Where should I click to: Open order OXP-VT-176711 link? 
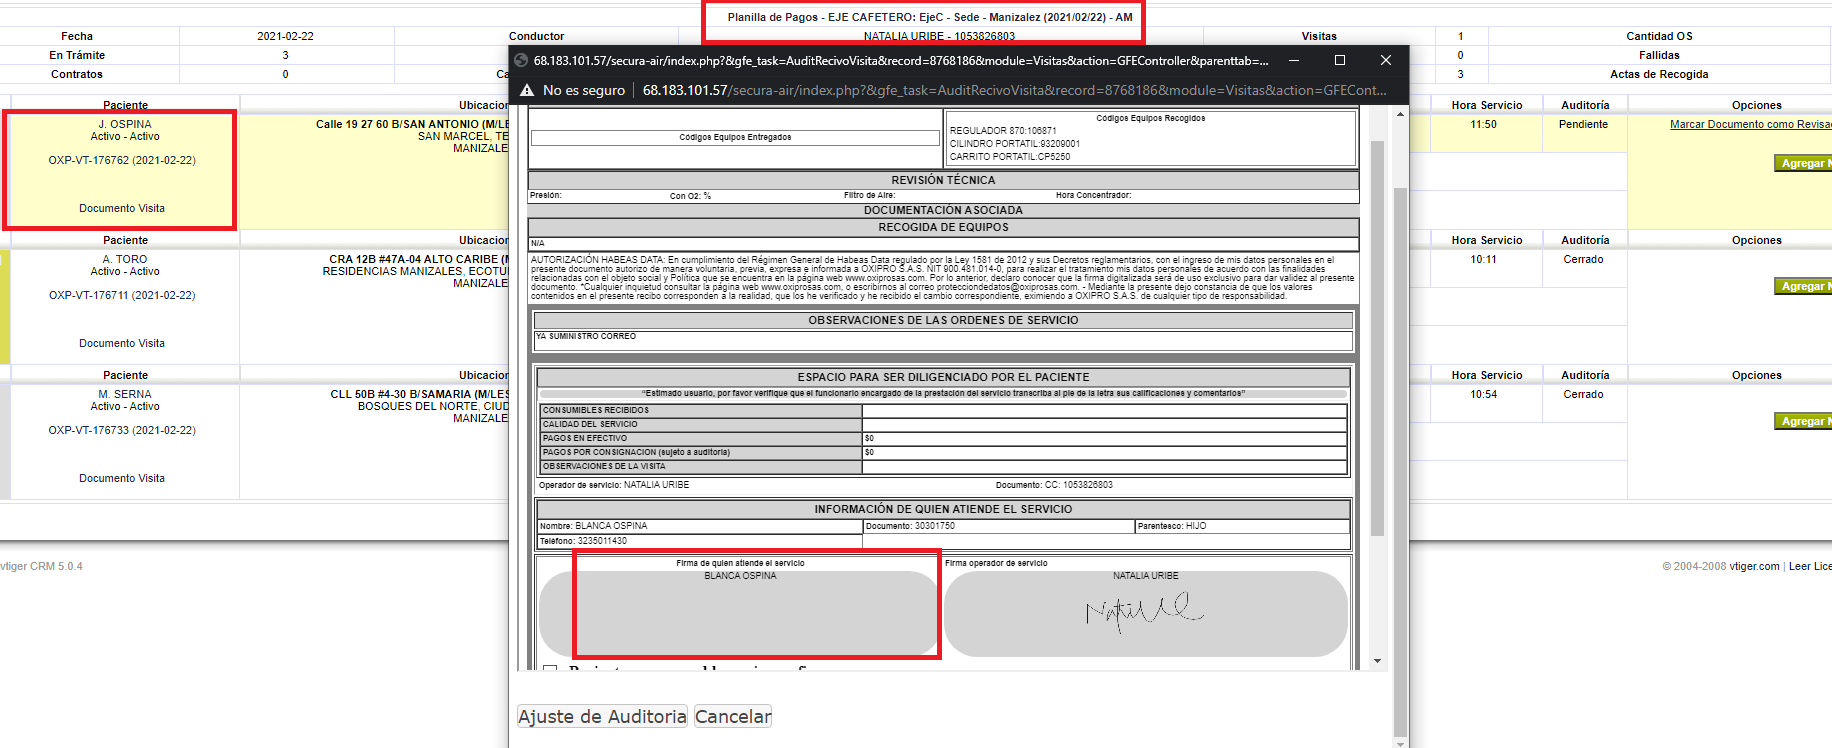[x=122, y=295]
